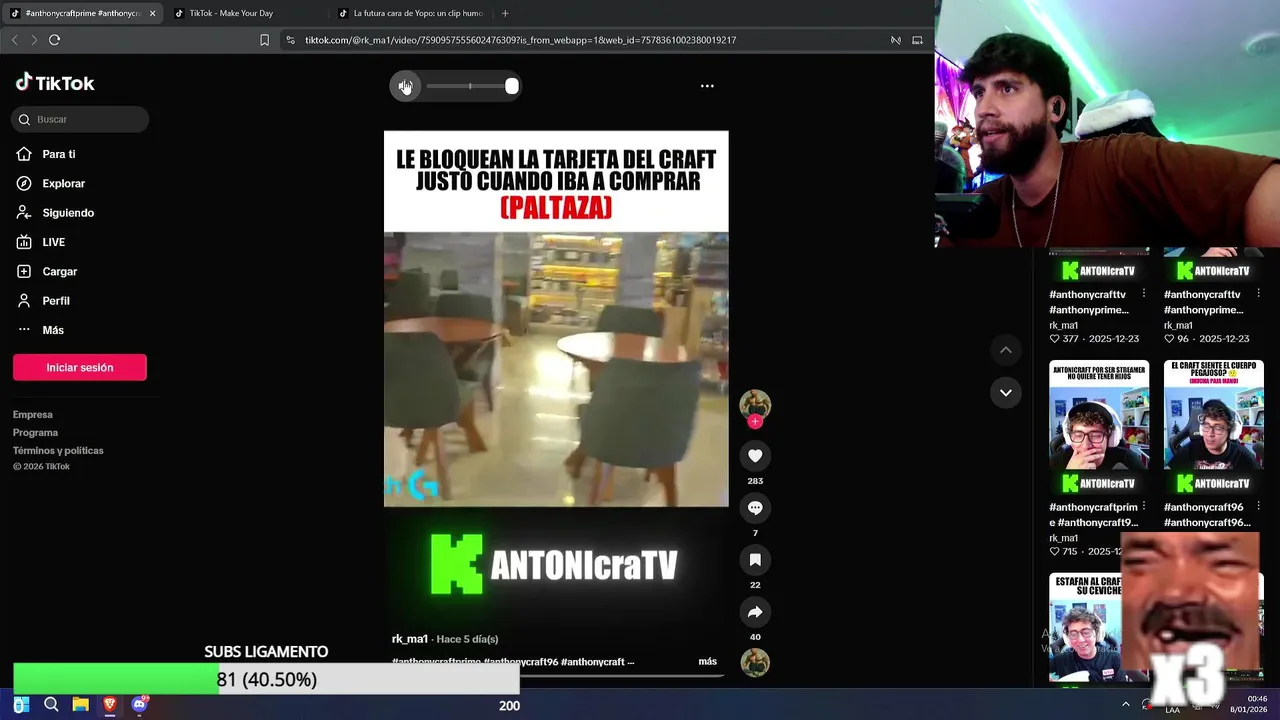Click the TikTok URL address bar
The width and height of the screenshot is (1280, 720).
(x=520, y=40)
